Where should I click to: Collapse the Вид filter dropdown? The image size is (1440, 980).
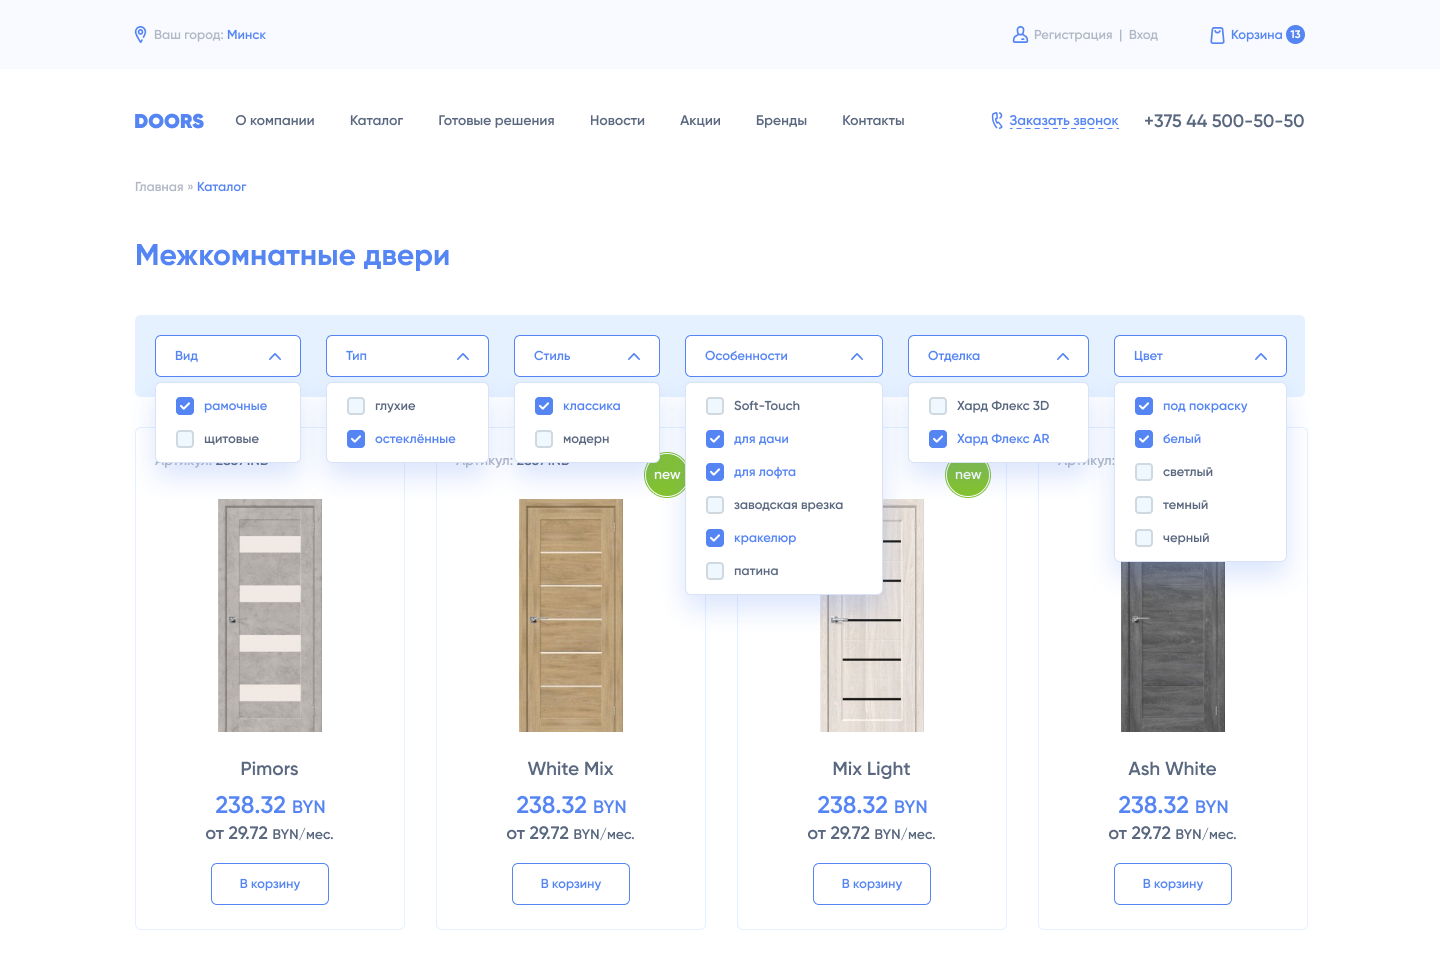[x=228, y=356]
